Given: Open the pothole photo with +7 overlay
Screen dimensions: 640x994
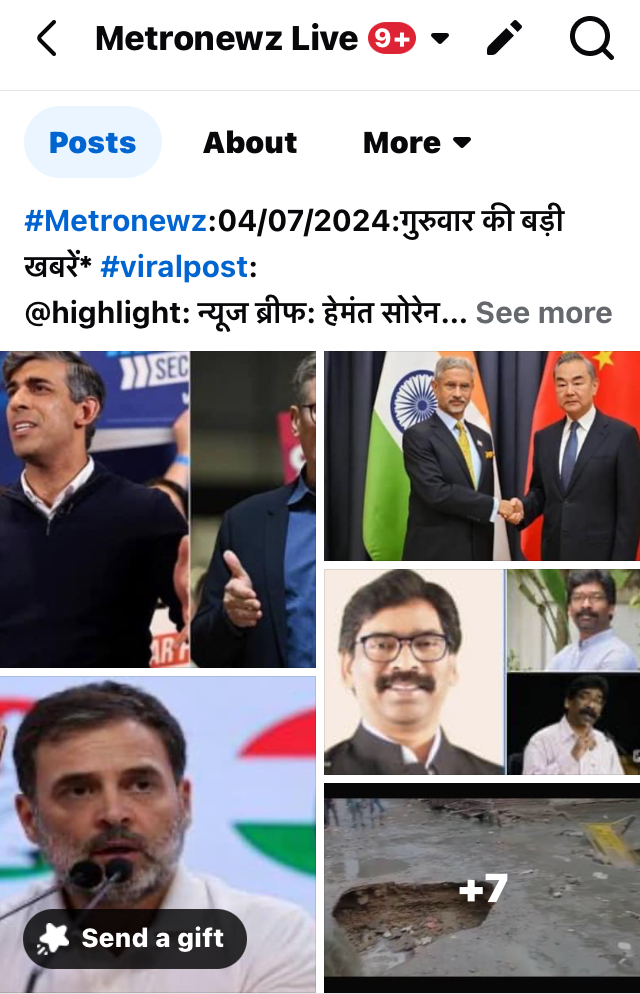Looking at the screenshot, I should 482,888.
